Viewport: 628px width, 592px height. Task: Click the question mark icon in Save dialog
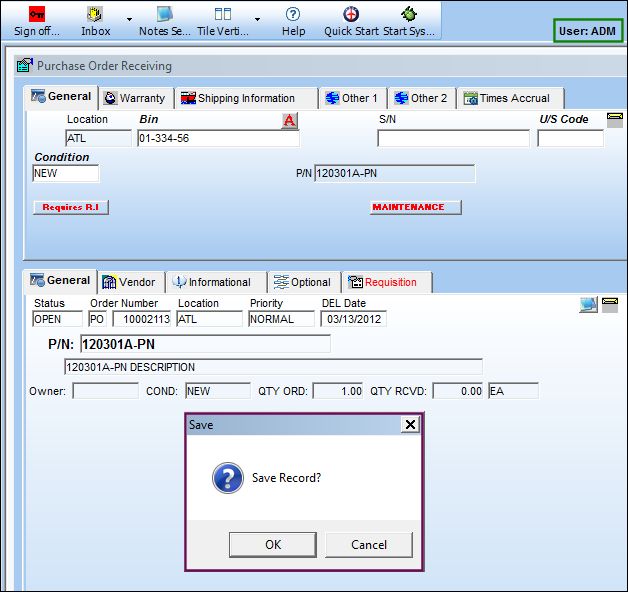(x=227, y=477)
